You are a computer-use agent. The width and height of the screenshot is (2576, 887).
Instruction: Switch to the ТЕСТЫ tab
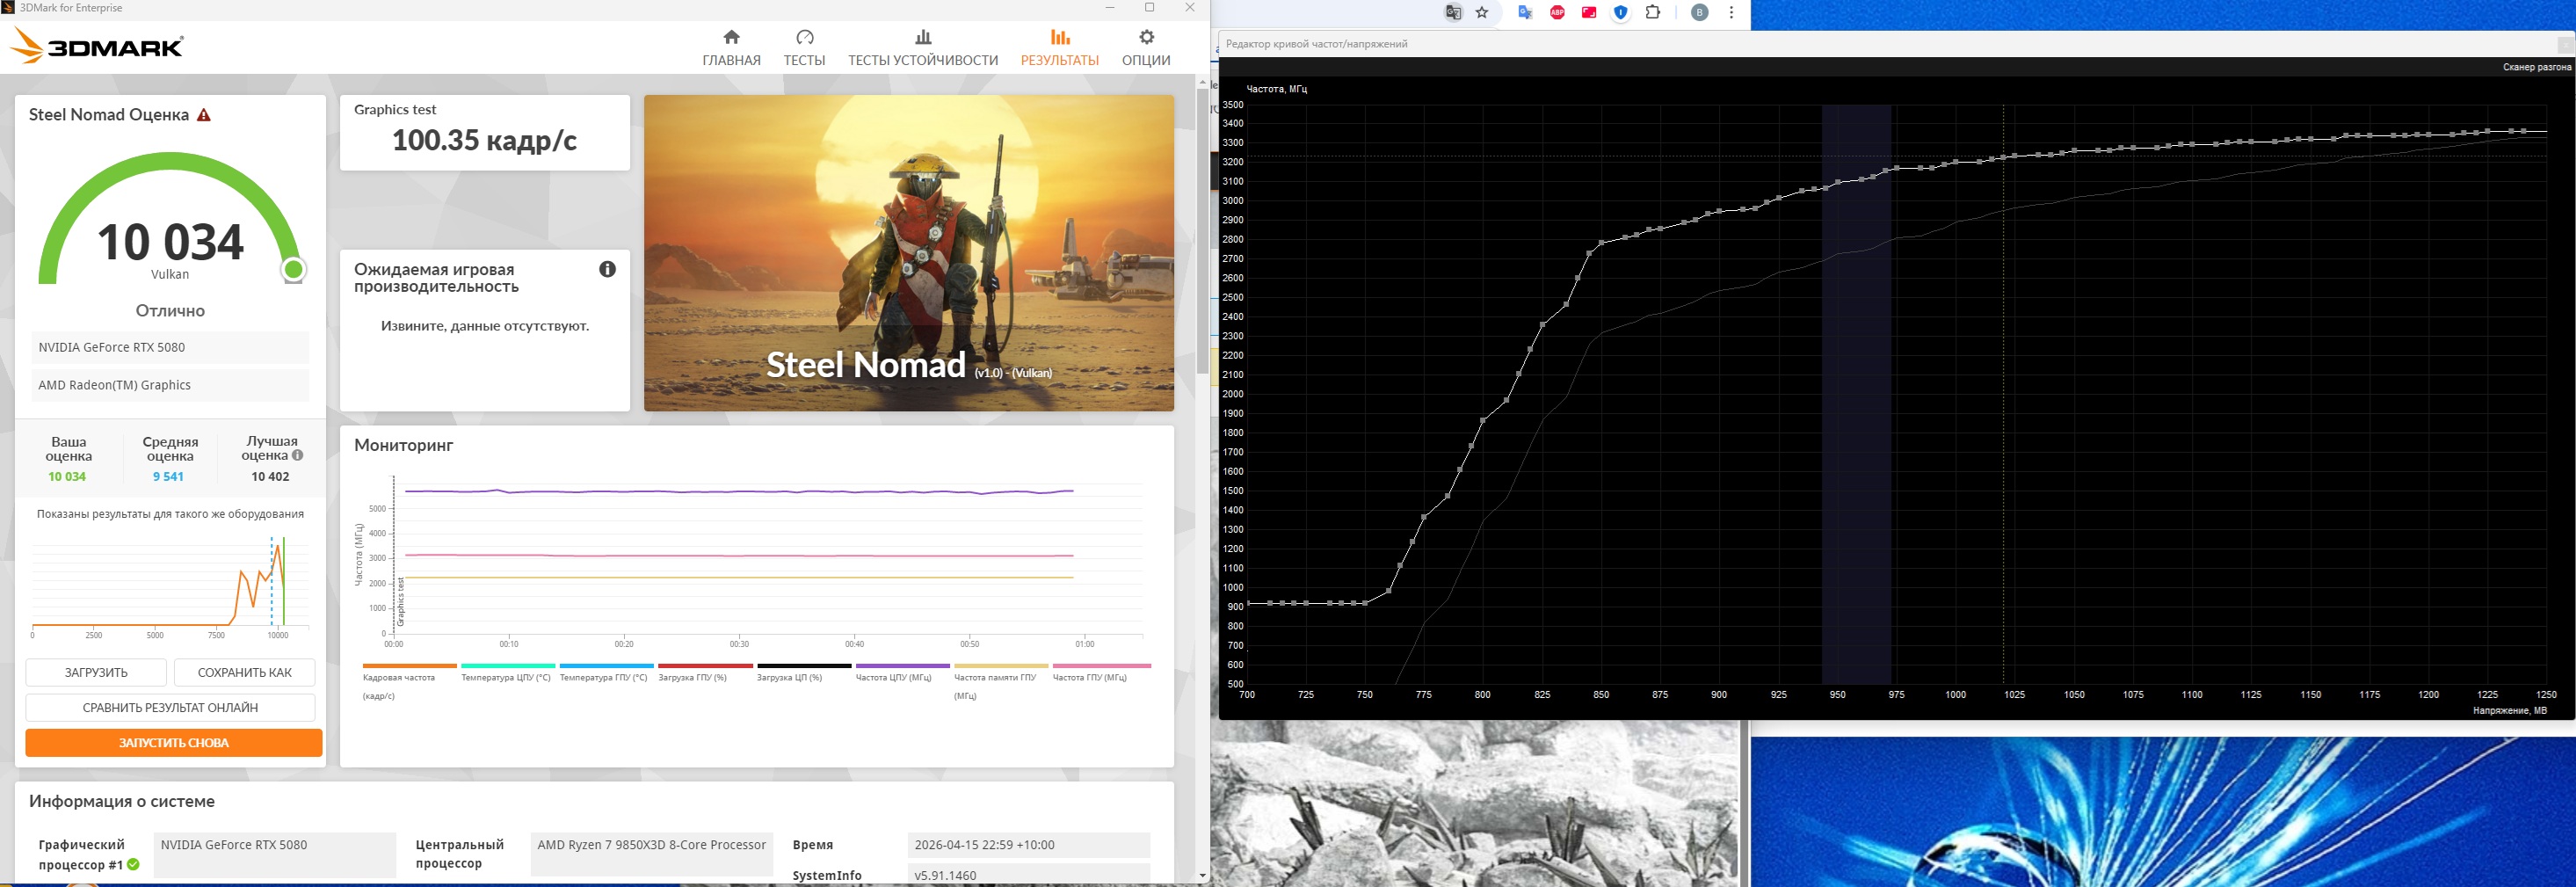coord(804,48)
